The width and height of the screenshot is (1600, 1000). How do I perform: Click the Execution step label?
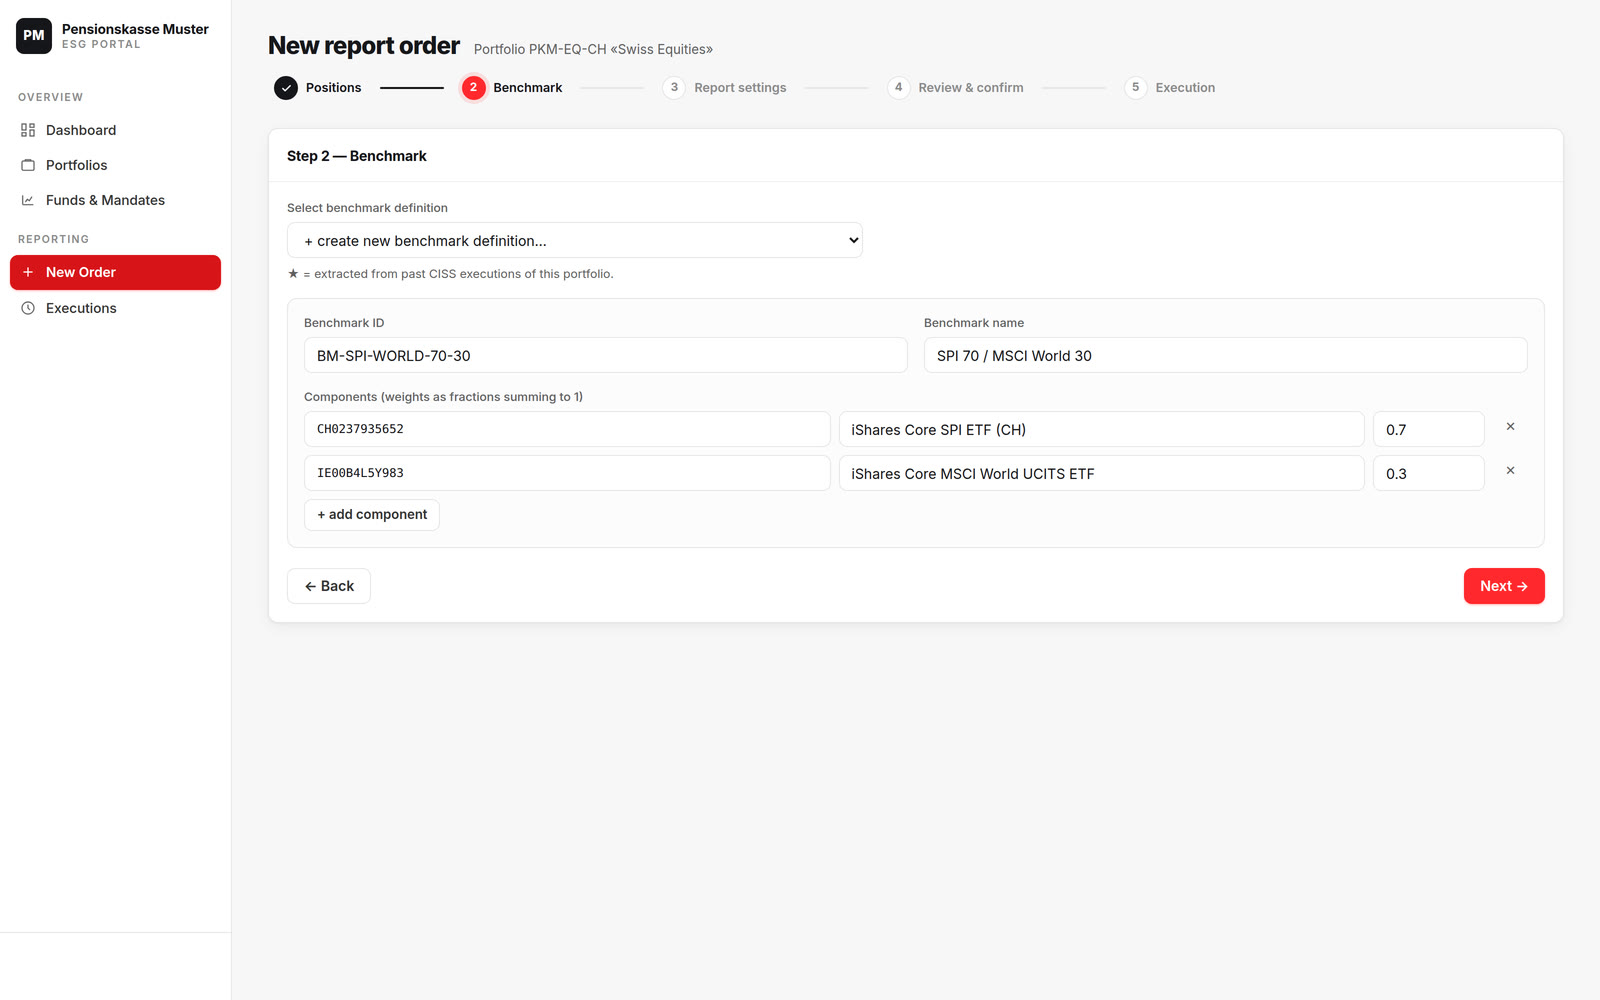coord(1185,88)
